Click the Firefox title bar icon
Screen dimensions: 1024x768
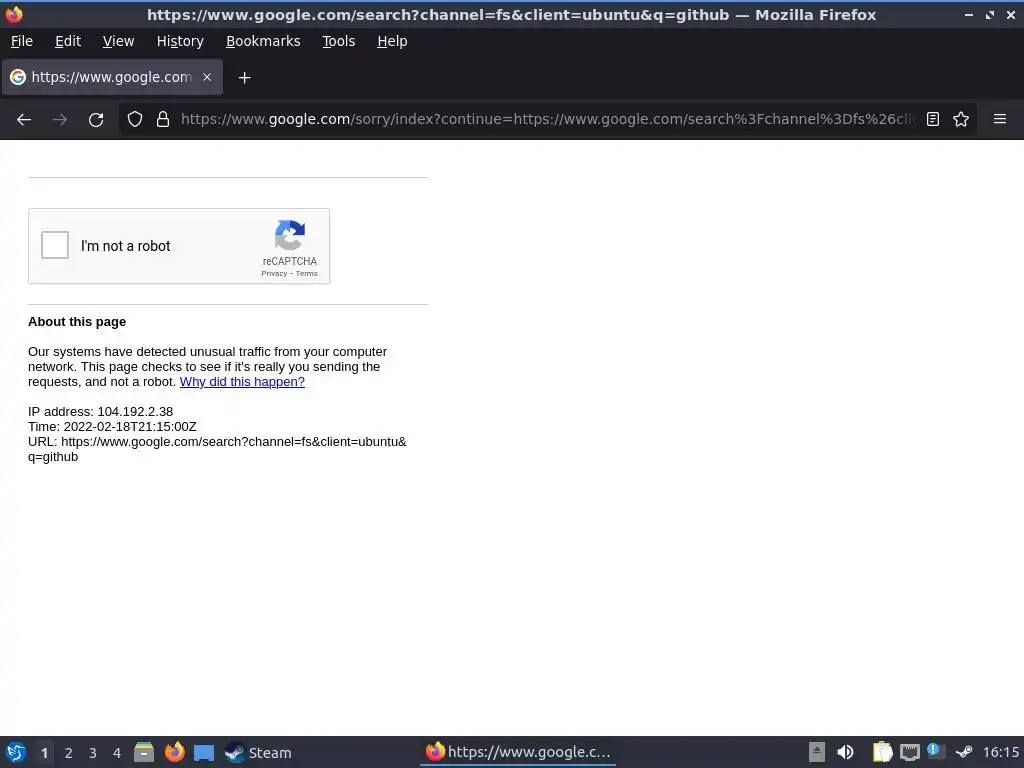tap(14, 14)
